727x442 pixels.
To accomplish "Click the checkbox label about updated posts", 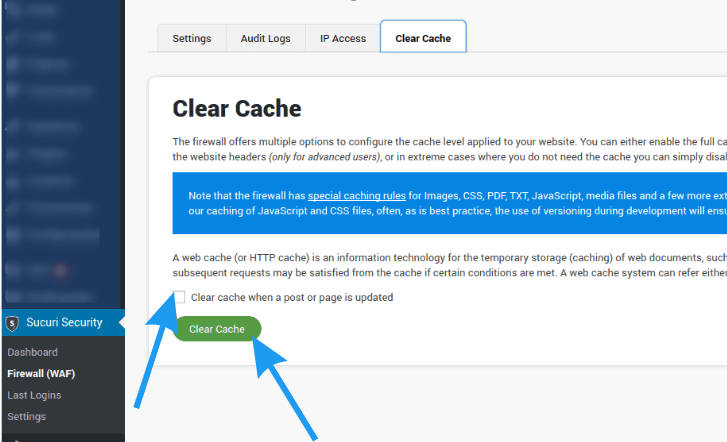I will (291, 297).
